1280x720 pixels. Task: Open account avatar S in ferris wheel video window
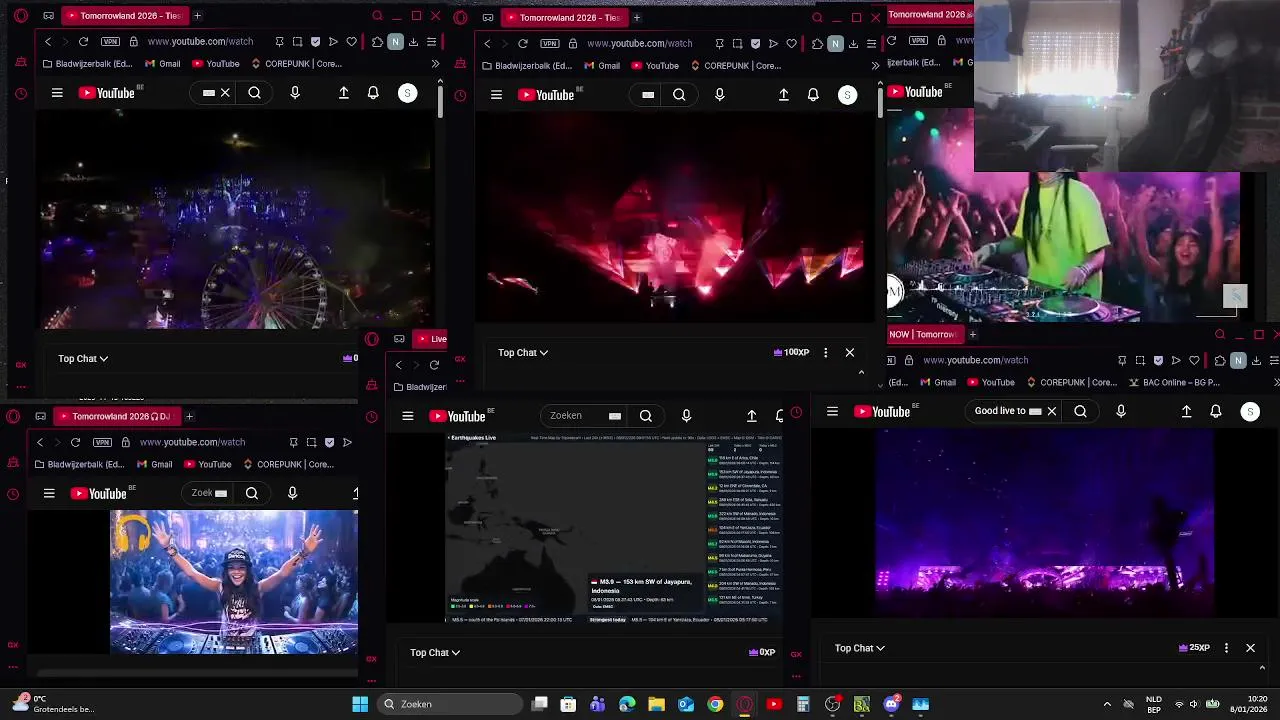point(407,93)
